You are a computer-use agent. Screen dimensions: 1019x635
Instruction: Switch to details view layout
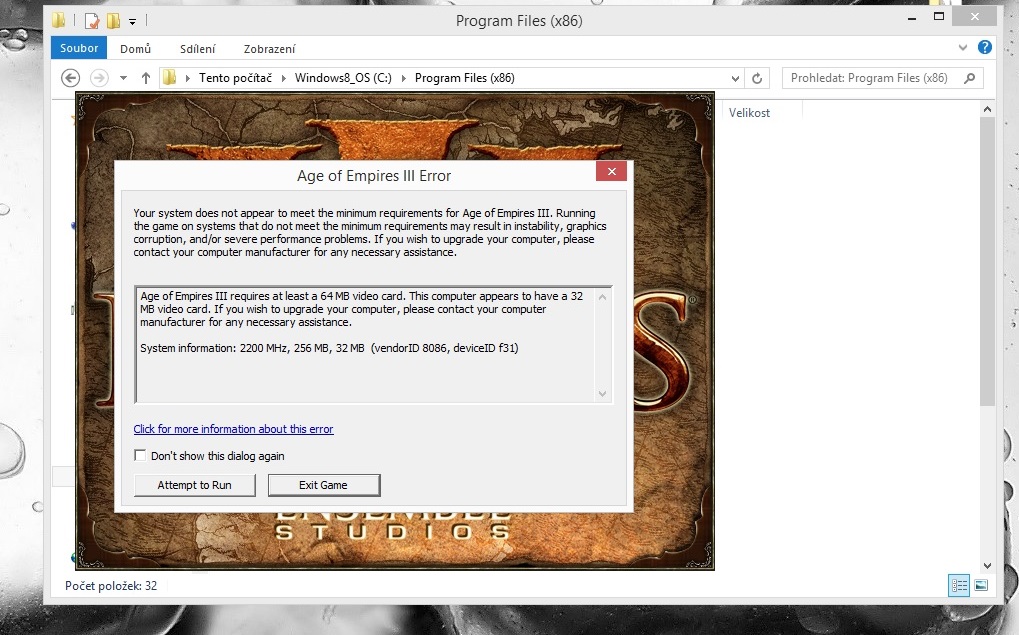(x=959, y=585)
